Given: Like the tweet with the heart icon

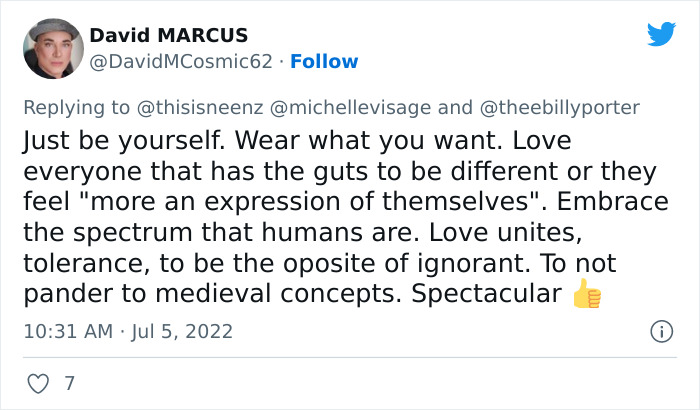Looking at the screenshot, I should coord(36,382).
